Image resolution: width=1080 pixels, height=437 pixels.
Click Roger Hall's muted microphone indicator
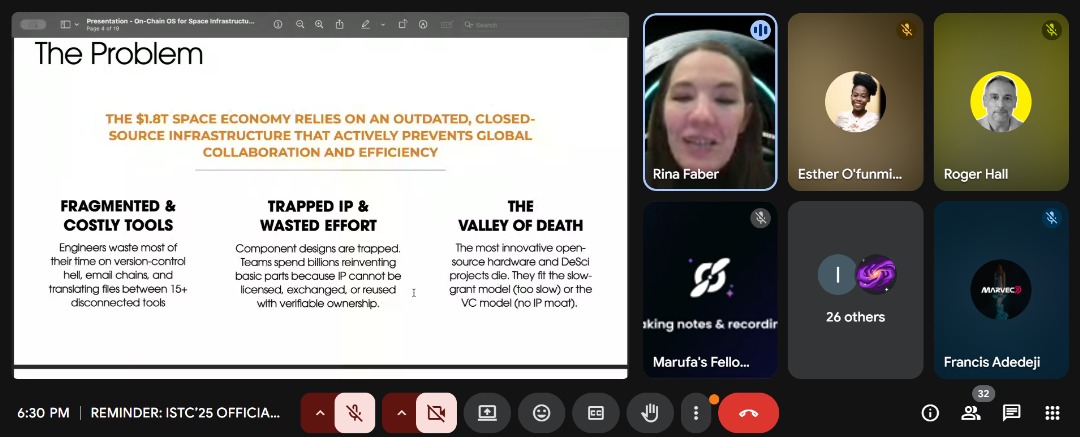pyautogui.click(x=1051, y=30)
